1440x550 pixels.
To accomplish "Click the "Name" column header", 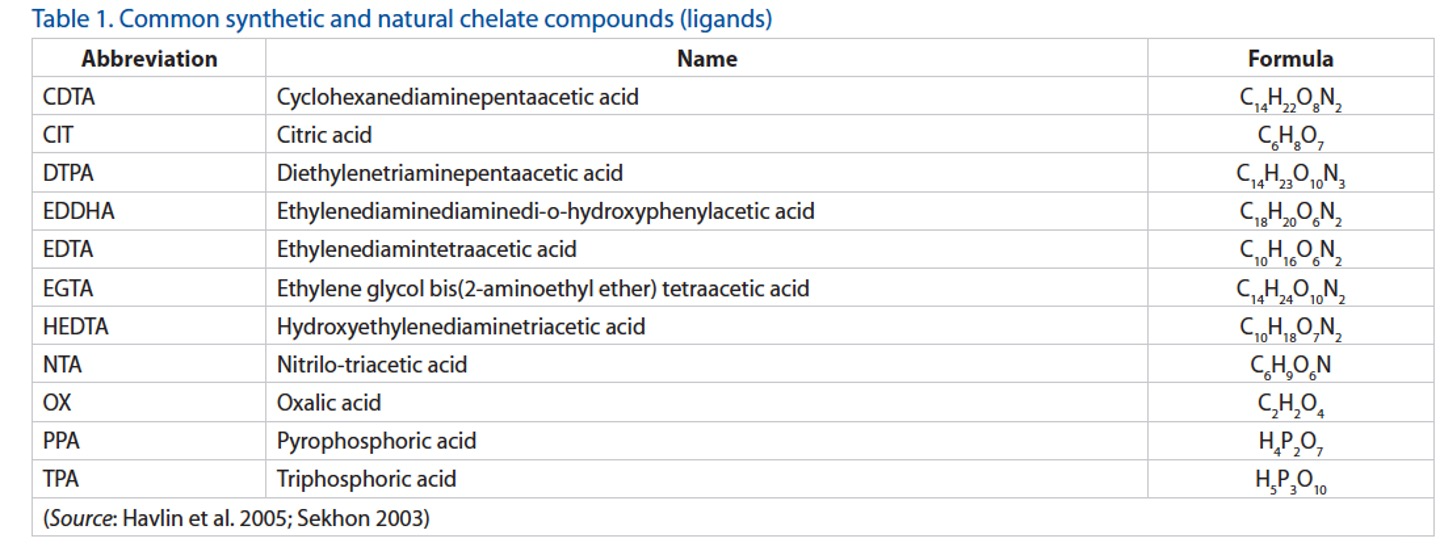I will (x=707, y=59).
